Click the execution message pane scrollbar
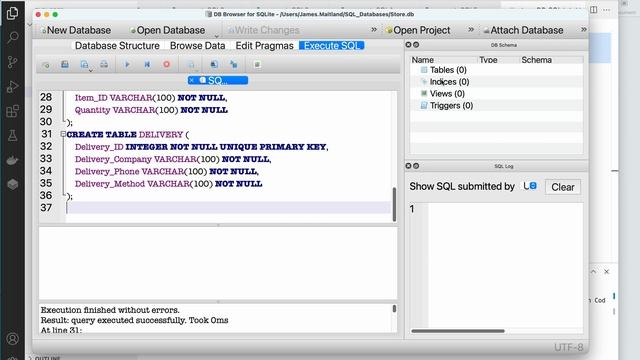The image size is (640, 360). [x=394, y=309]
